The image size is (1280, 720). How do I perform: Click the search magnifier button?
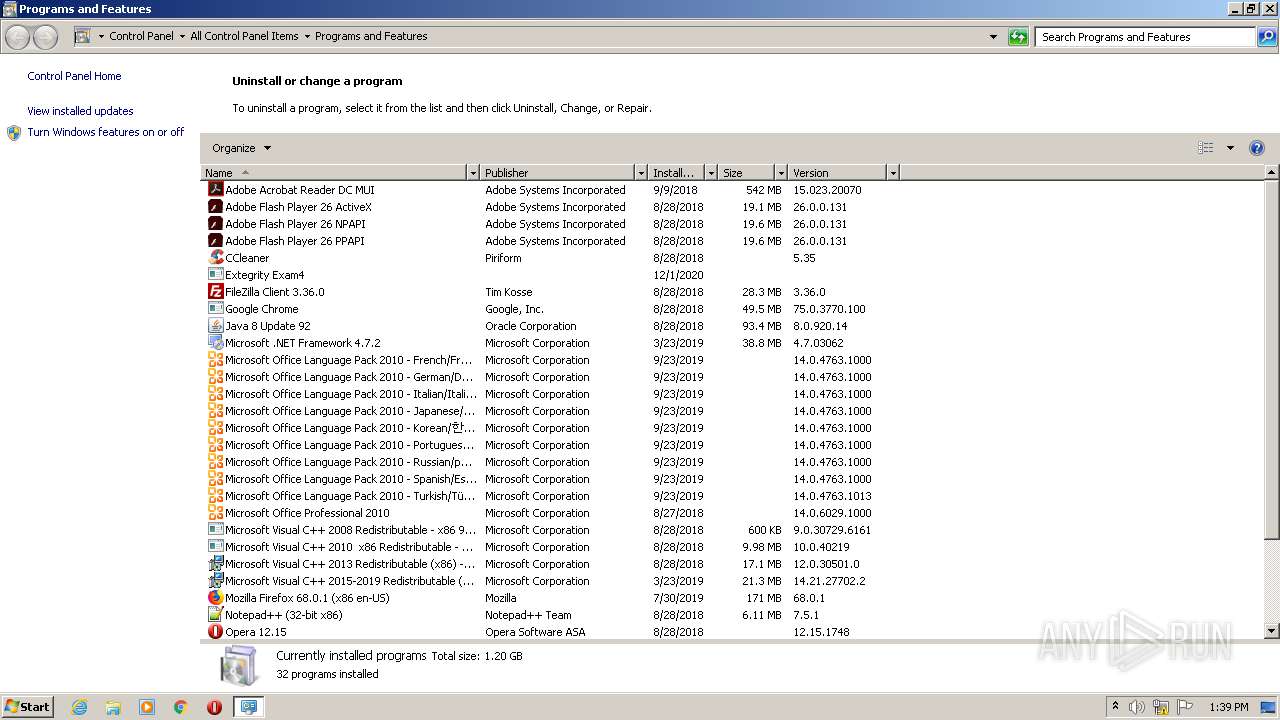pyautogui.click(x=1267, y=37)
